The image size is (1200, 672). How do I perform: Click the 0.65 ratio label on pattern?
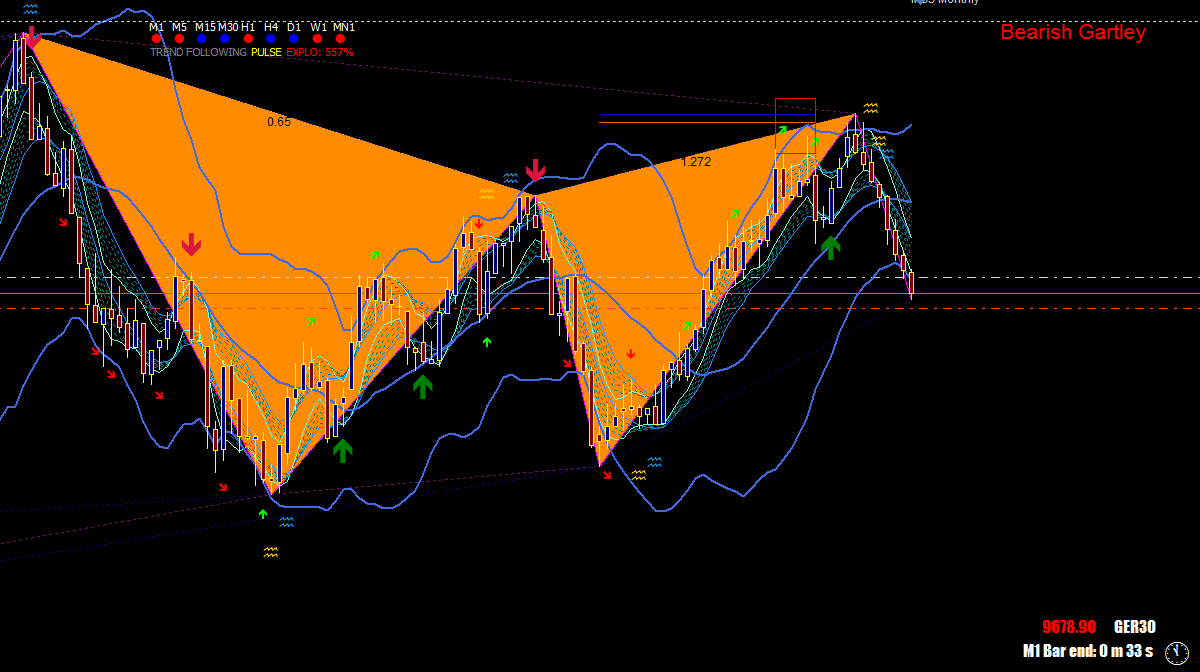pos(279,122)
